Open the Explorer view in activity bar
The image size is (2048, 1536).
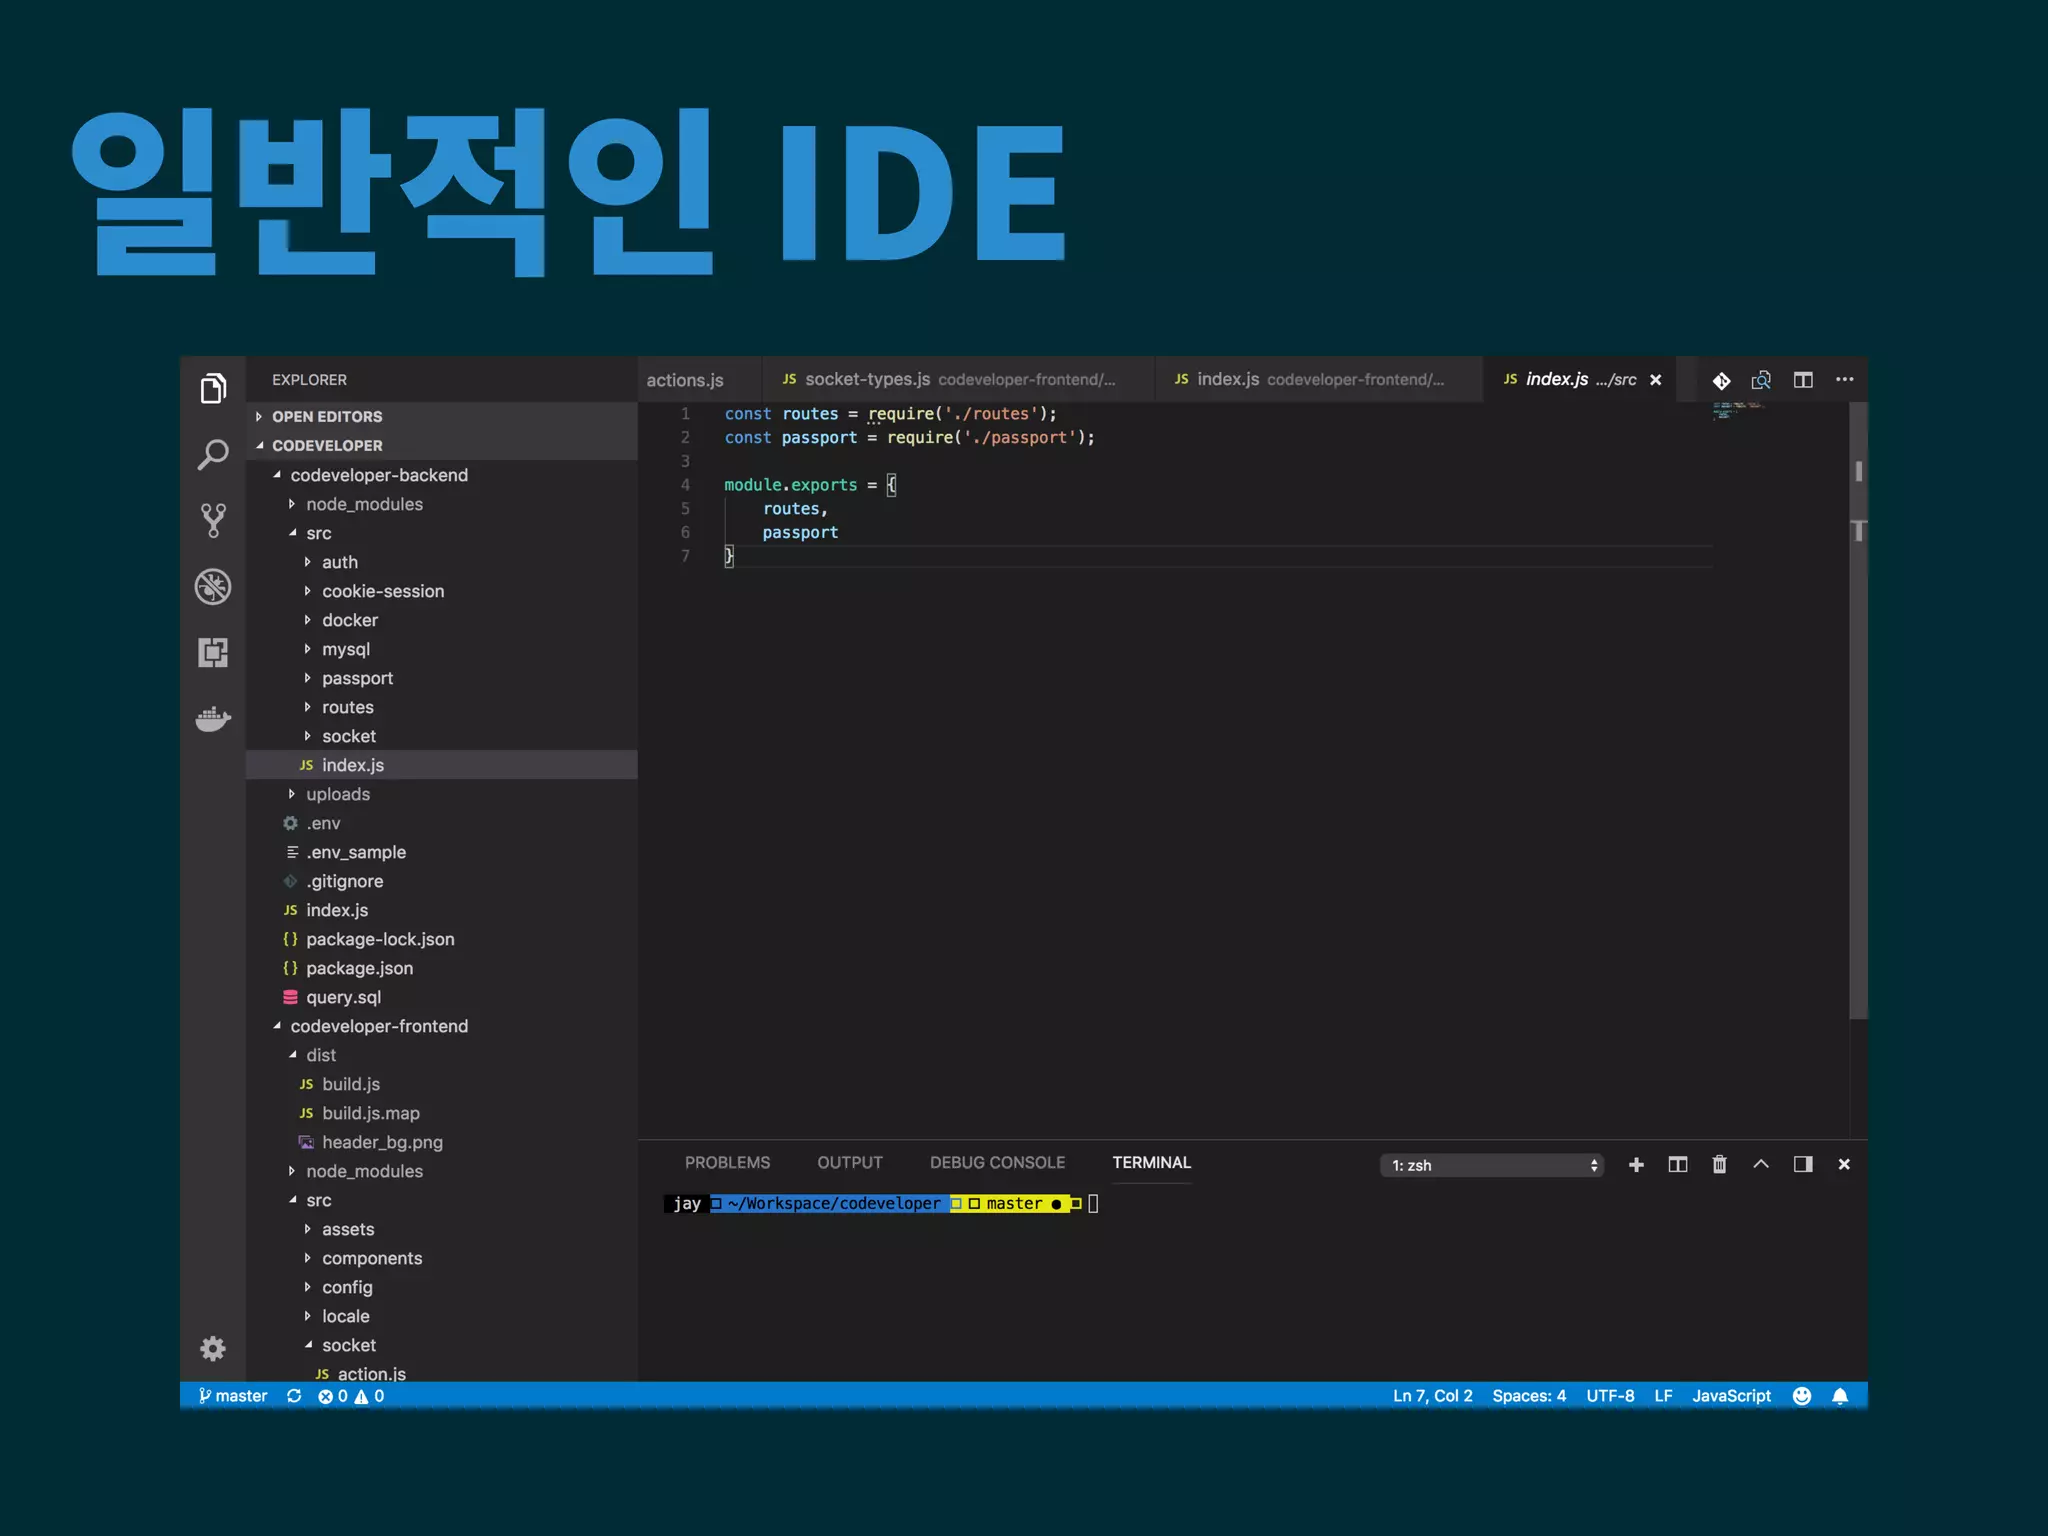pyautogui.click(x=213, y=388)
